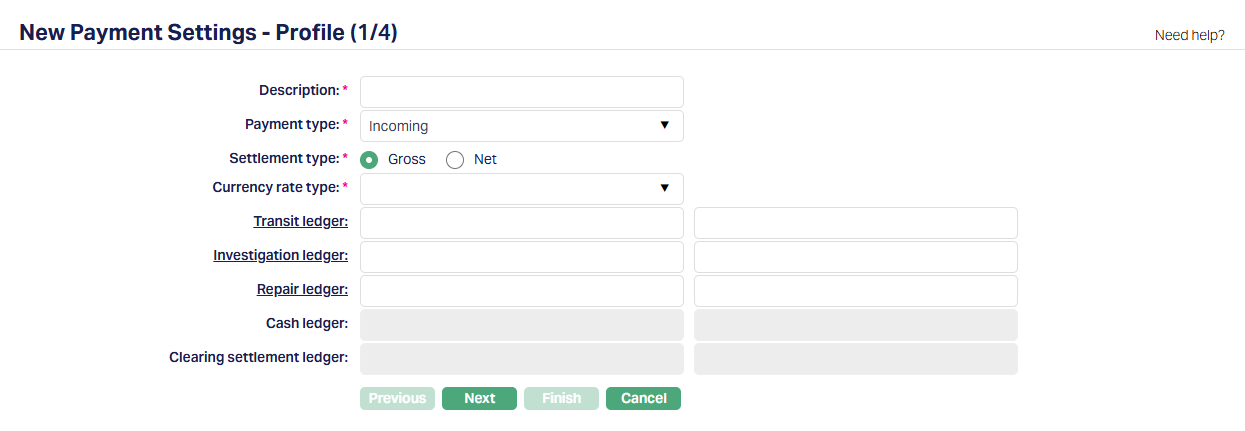The height and width of the screenshot is (431, 1245).
Task: Click the Currency rate type arrow icon
Action: tap(664, 189)
